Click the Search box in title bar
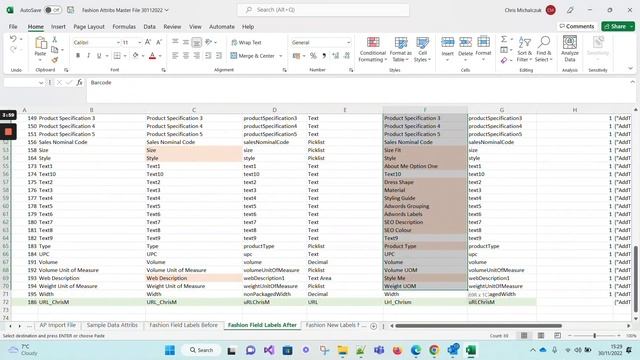 pos(323,10)
